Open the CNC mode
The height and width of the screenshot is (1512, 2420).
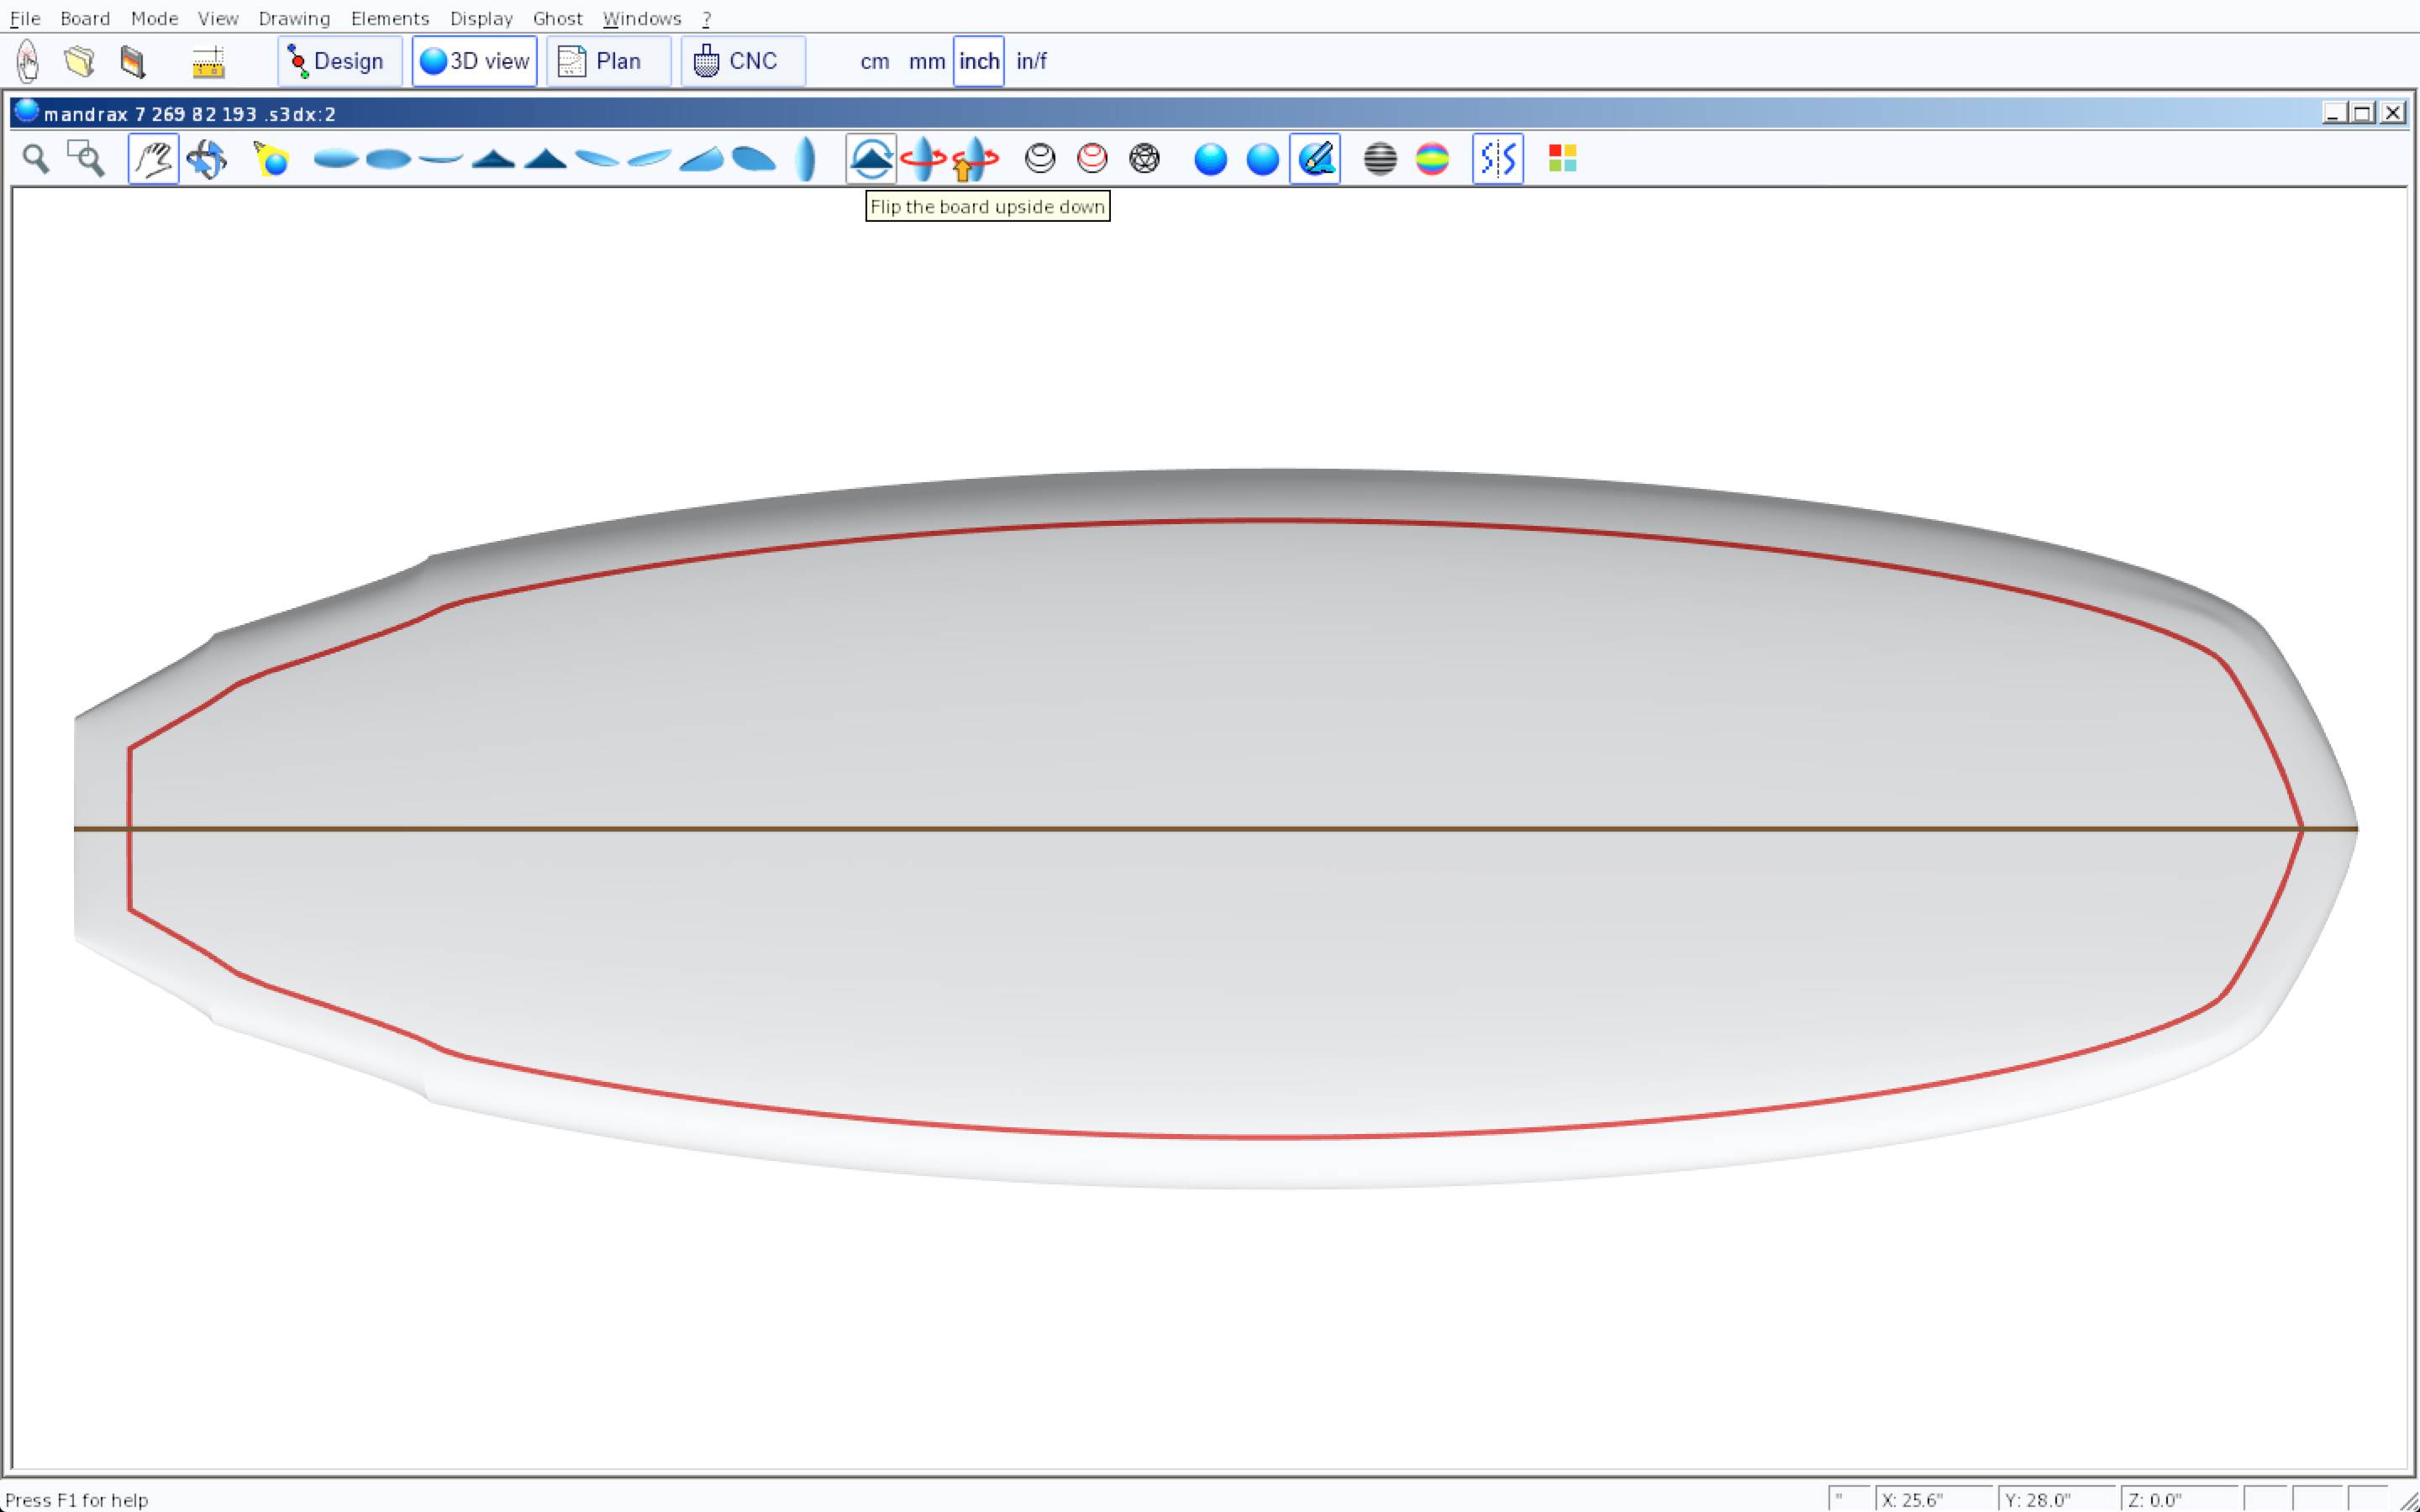[x=742, y=62]
